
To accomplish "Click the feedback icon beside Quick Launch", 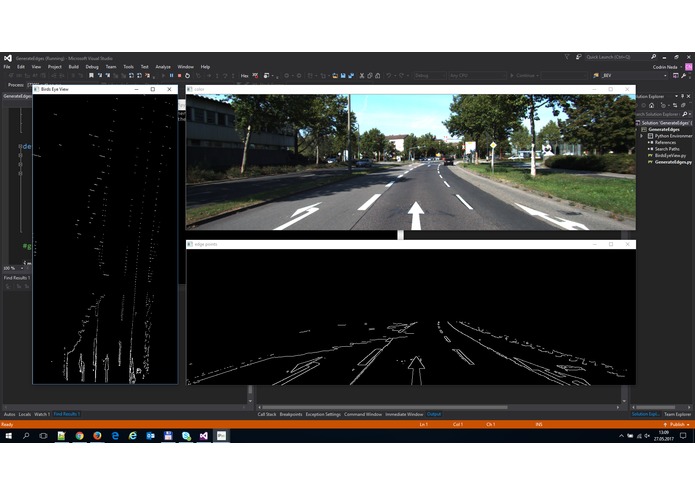I will 578,57.
